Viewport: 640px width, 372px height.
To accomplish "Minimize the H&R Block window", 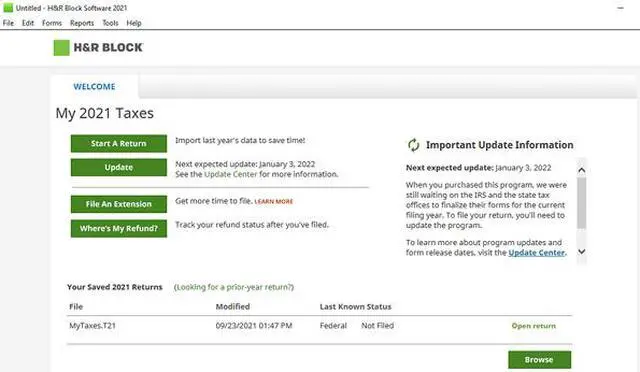I will 620,8.
